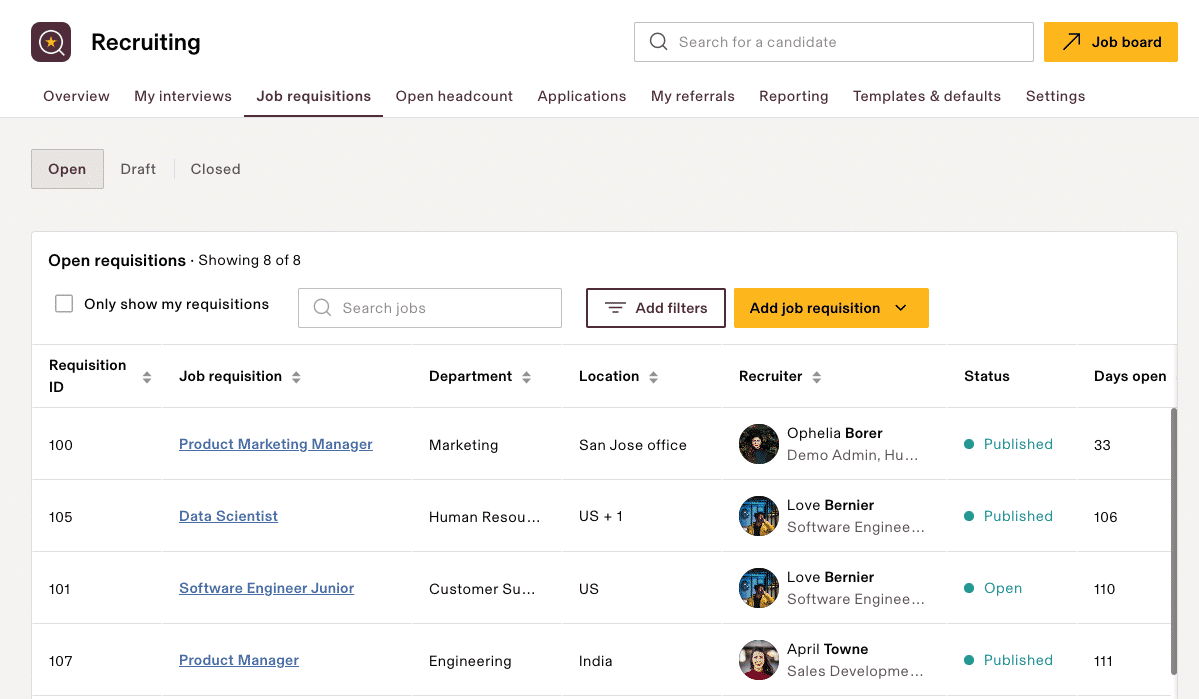Sort the Days open column arrows
Image resolution: width=1199 pixels, height=699 pixels.
coord(1180,376)
